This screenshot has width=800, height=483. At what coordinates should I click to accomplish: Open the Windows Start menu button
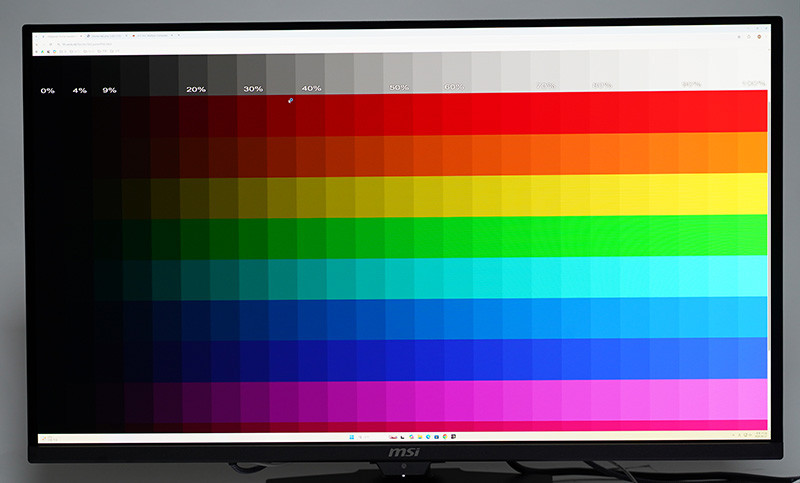pos(352,437)
